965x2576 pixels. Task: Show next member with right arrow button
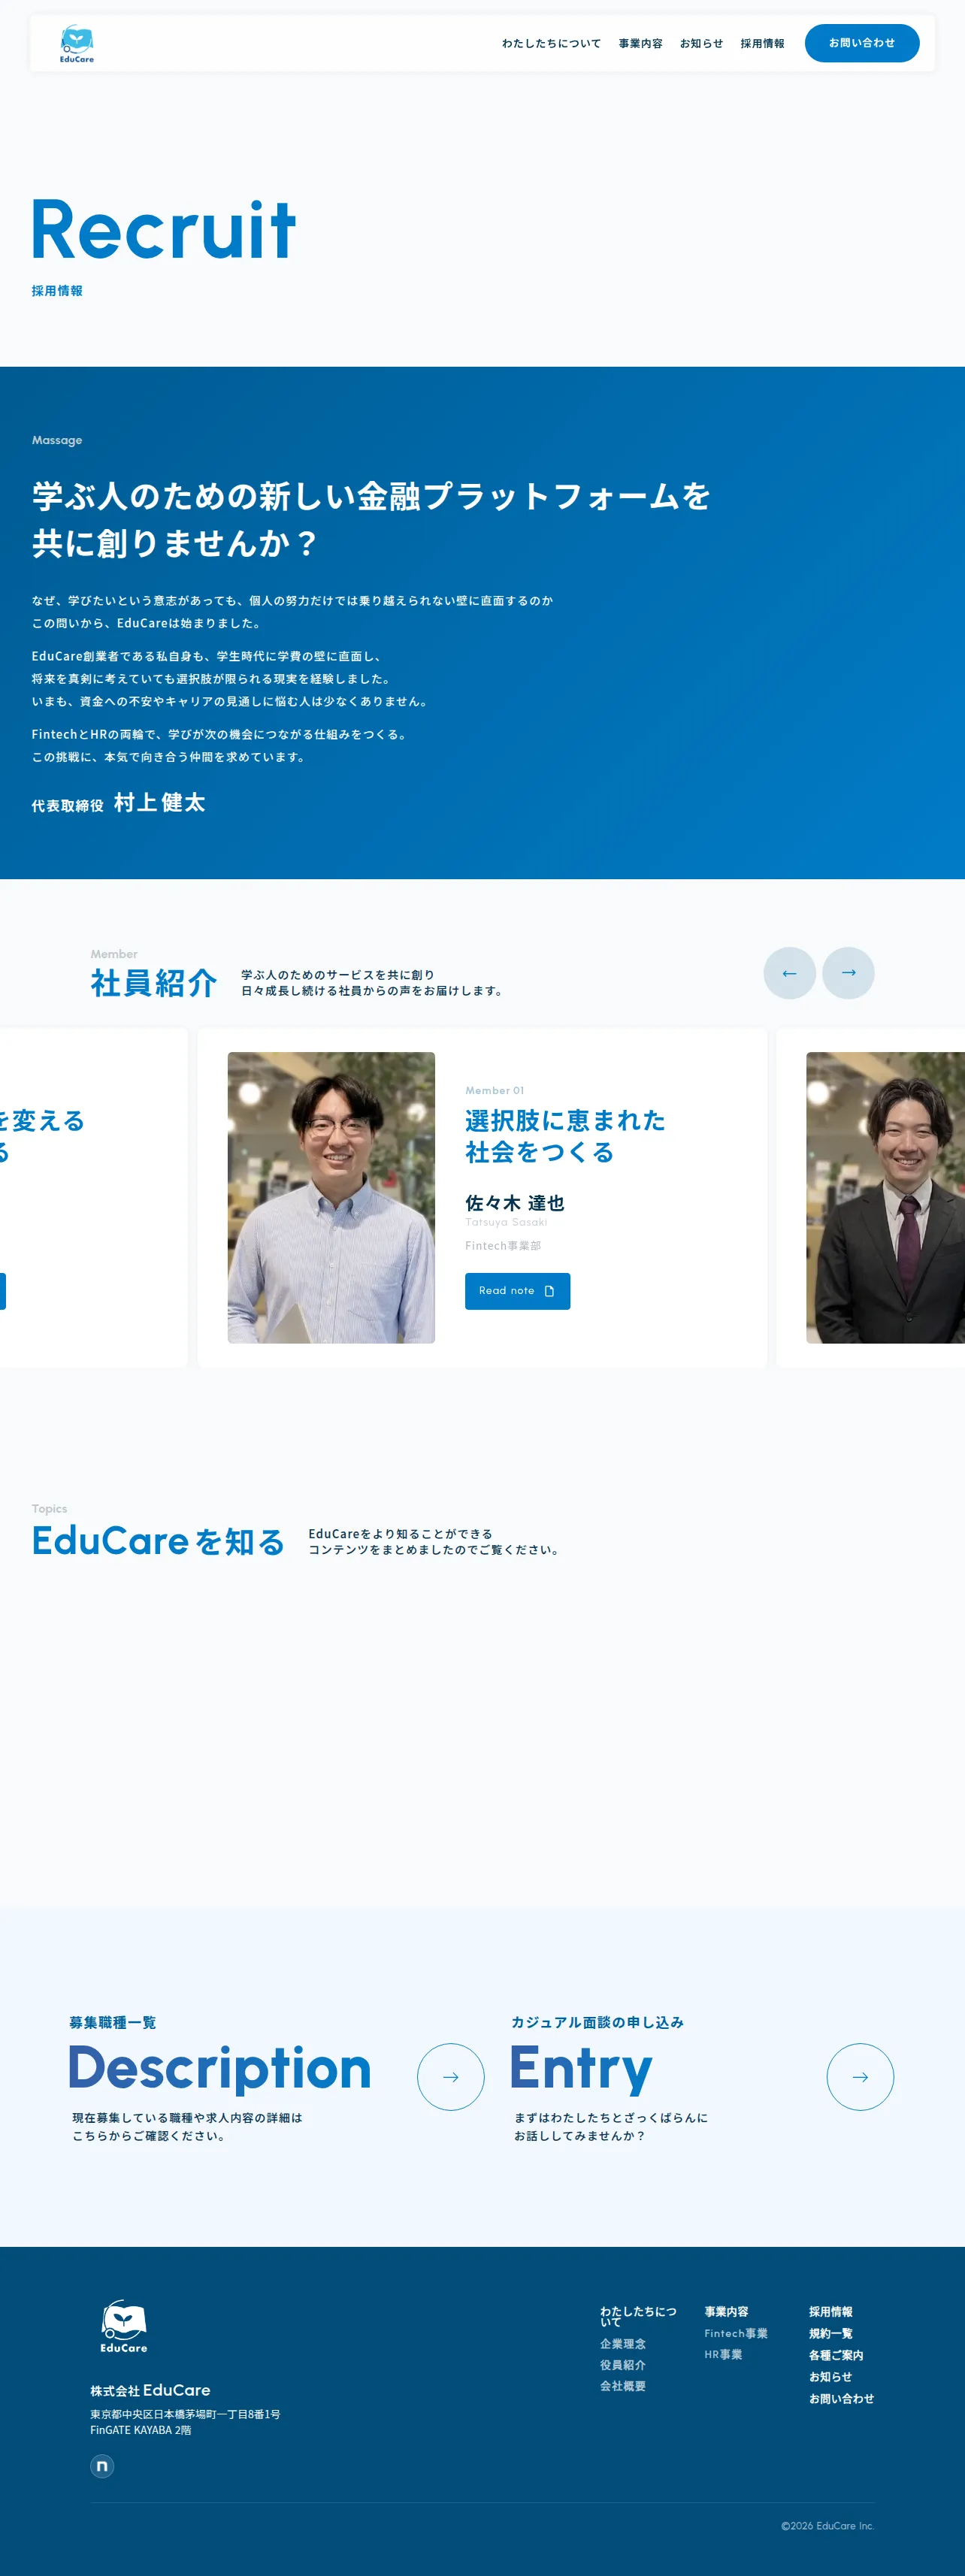pos(848,973)
